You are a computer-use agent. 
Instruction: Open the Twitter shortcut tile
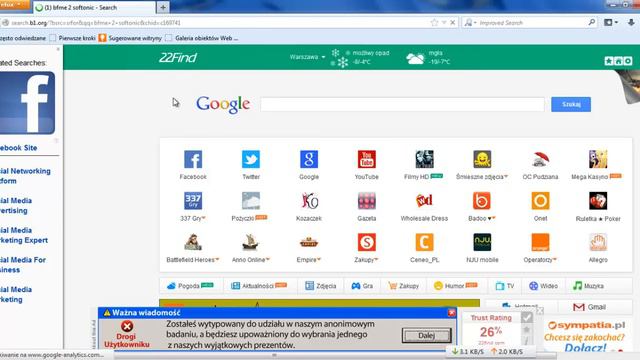click(251, 165)
